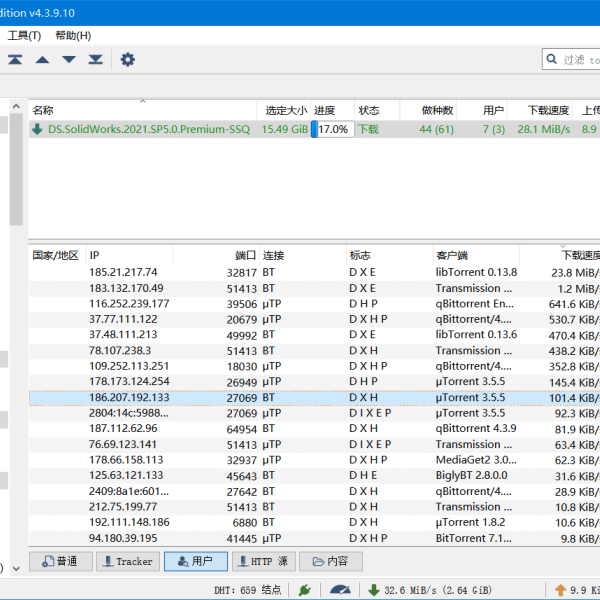Sort peers by 客户端 column
Viewport: 600px width, 600px height.
pyautogui.click(x=476, y=255)
